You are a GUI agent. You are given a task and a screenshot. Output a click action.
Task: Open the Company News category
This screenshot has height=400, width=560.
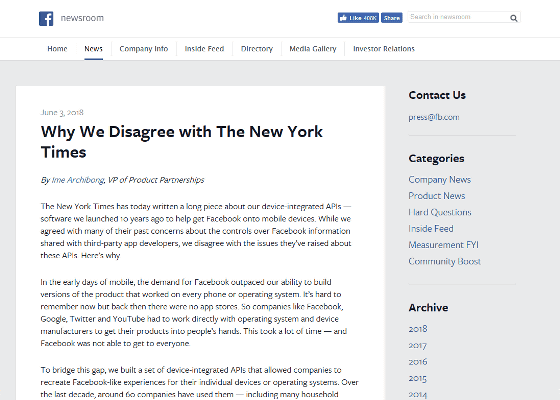[x=440, y=180]
